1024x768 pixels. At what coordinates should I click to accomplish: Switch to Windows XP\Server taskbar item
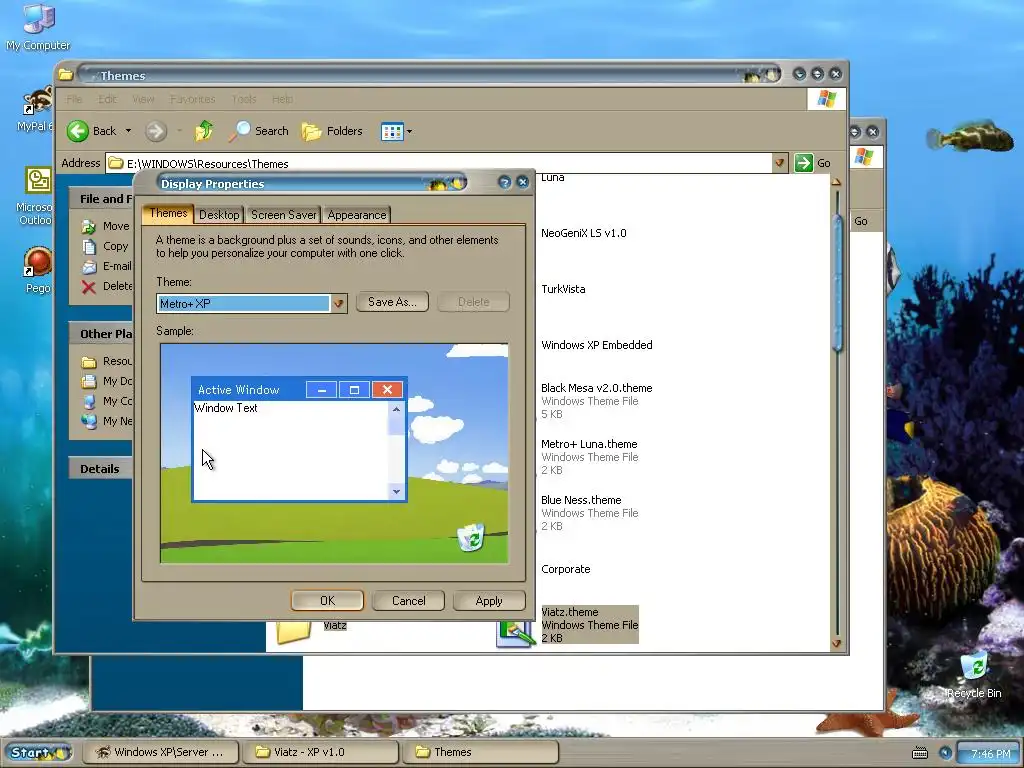tap(159, 752)
